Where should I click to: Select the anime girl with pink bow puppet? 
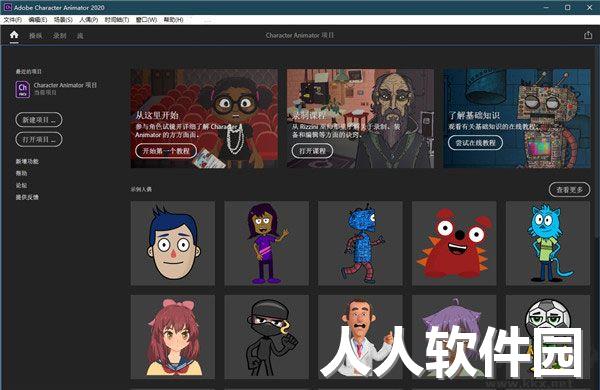click(x=173, y=337)
